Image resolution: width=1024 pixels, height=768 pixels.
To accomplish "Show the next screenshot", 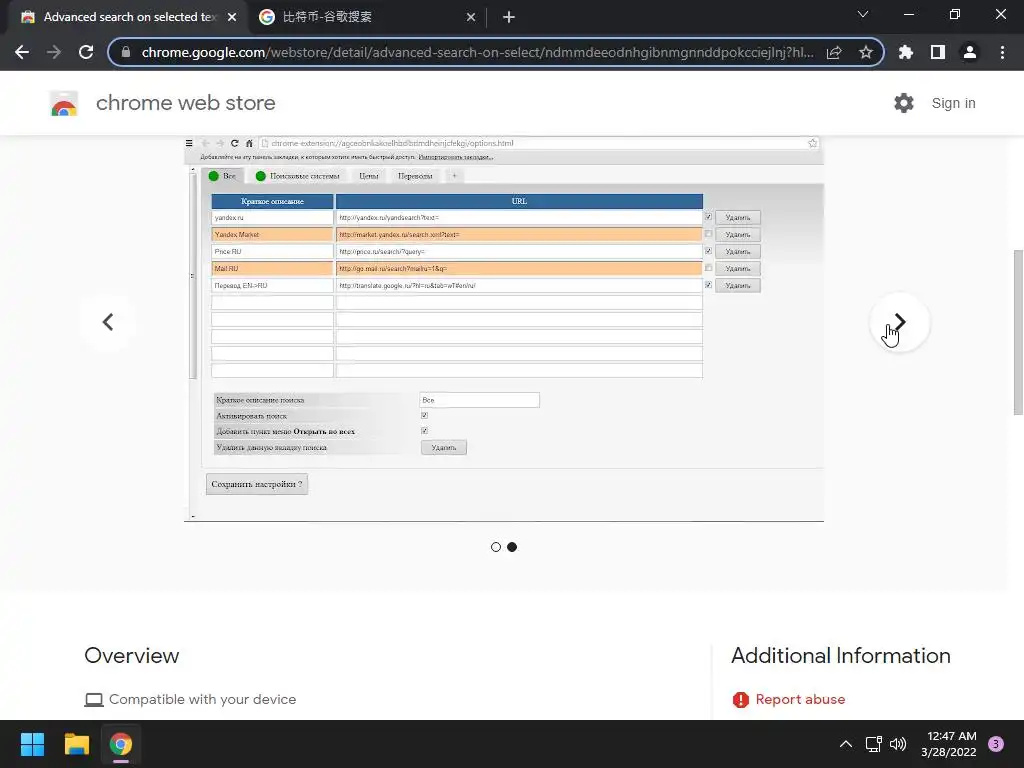I will [x=900, y=322].
